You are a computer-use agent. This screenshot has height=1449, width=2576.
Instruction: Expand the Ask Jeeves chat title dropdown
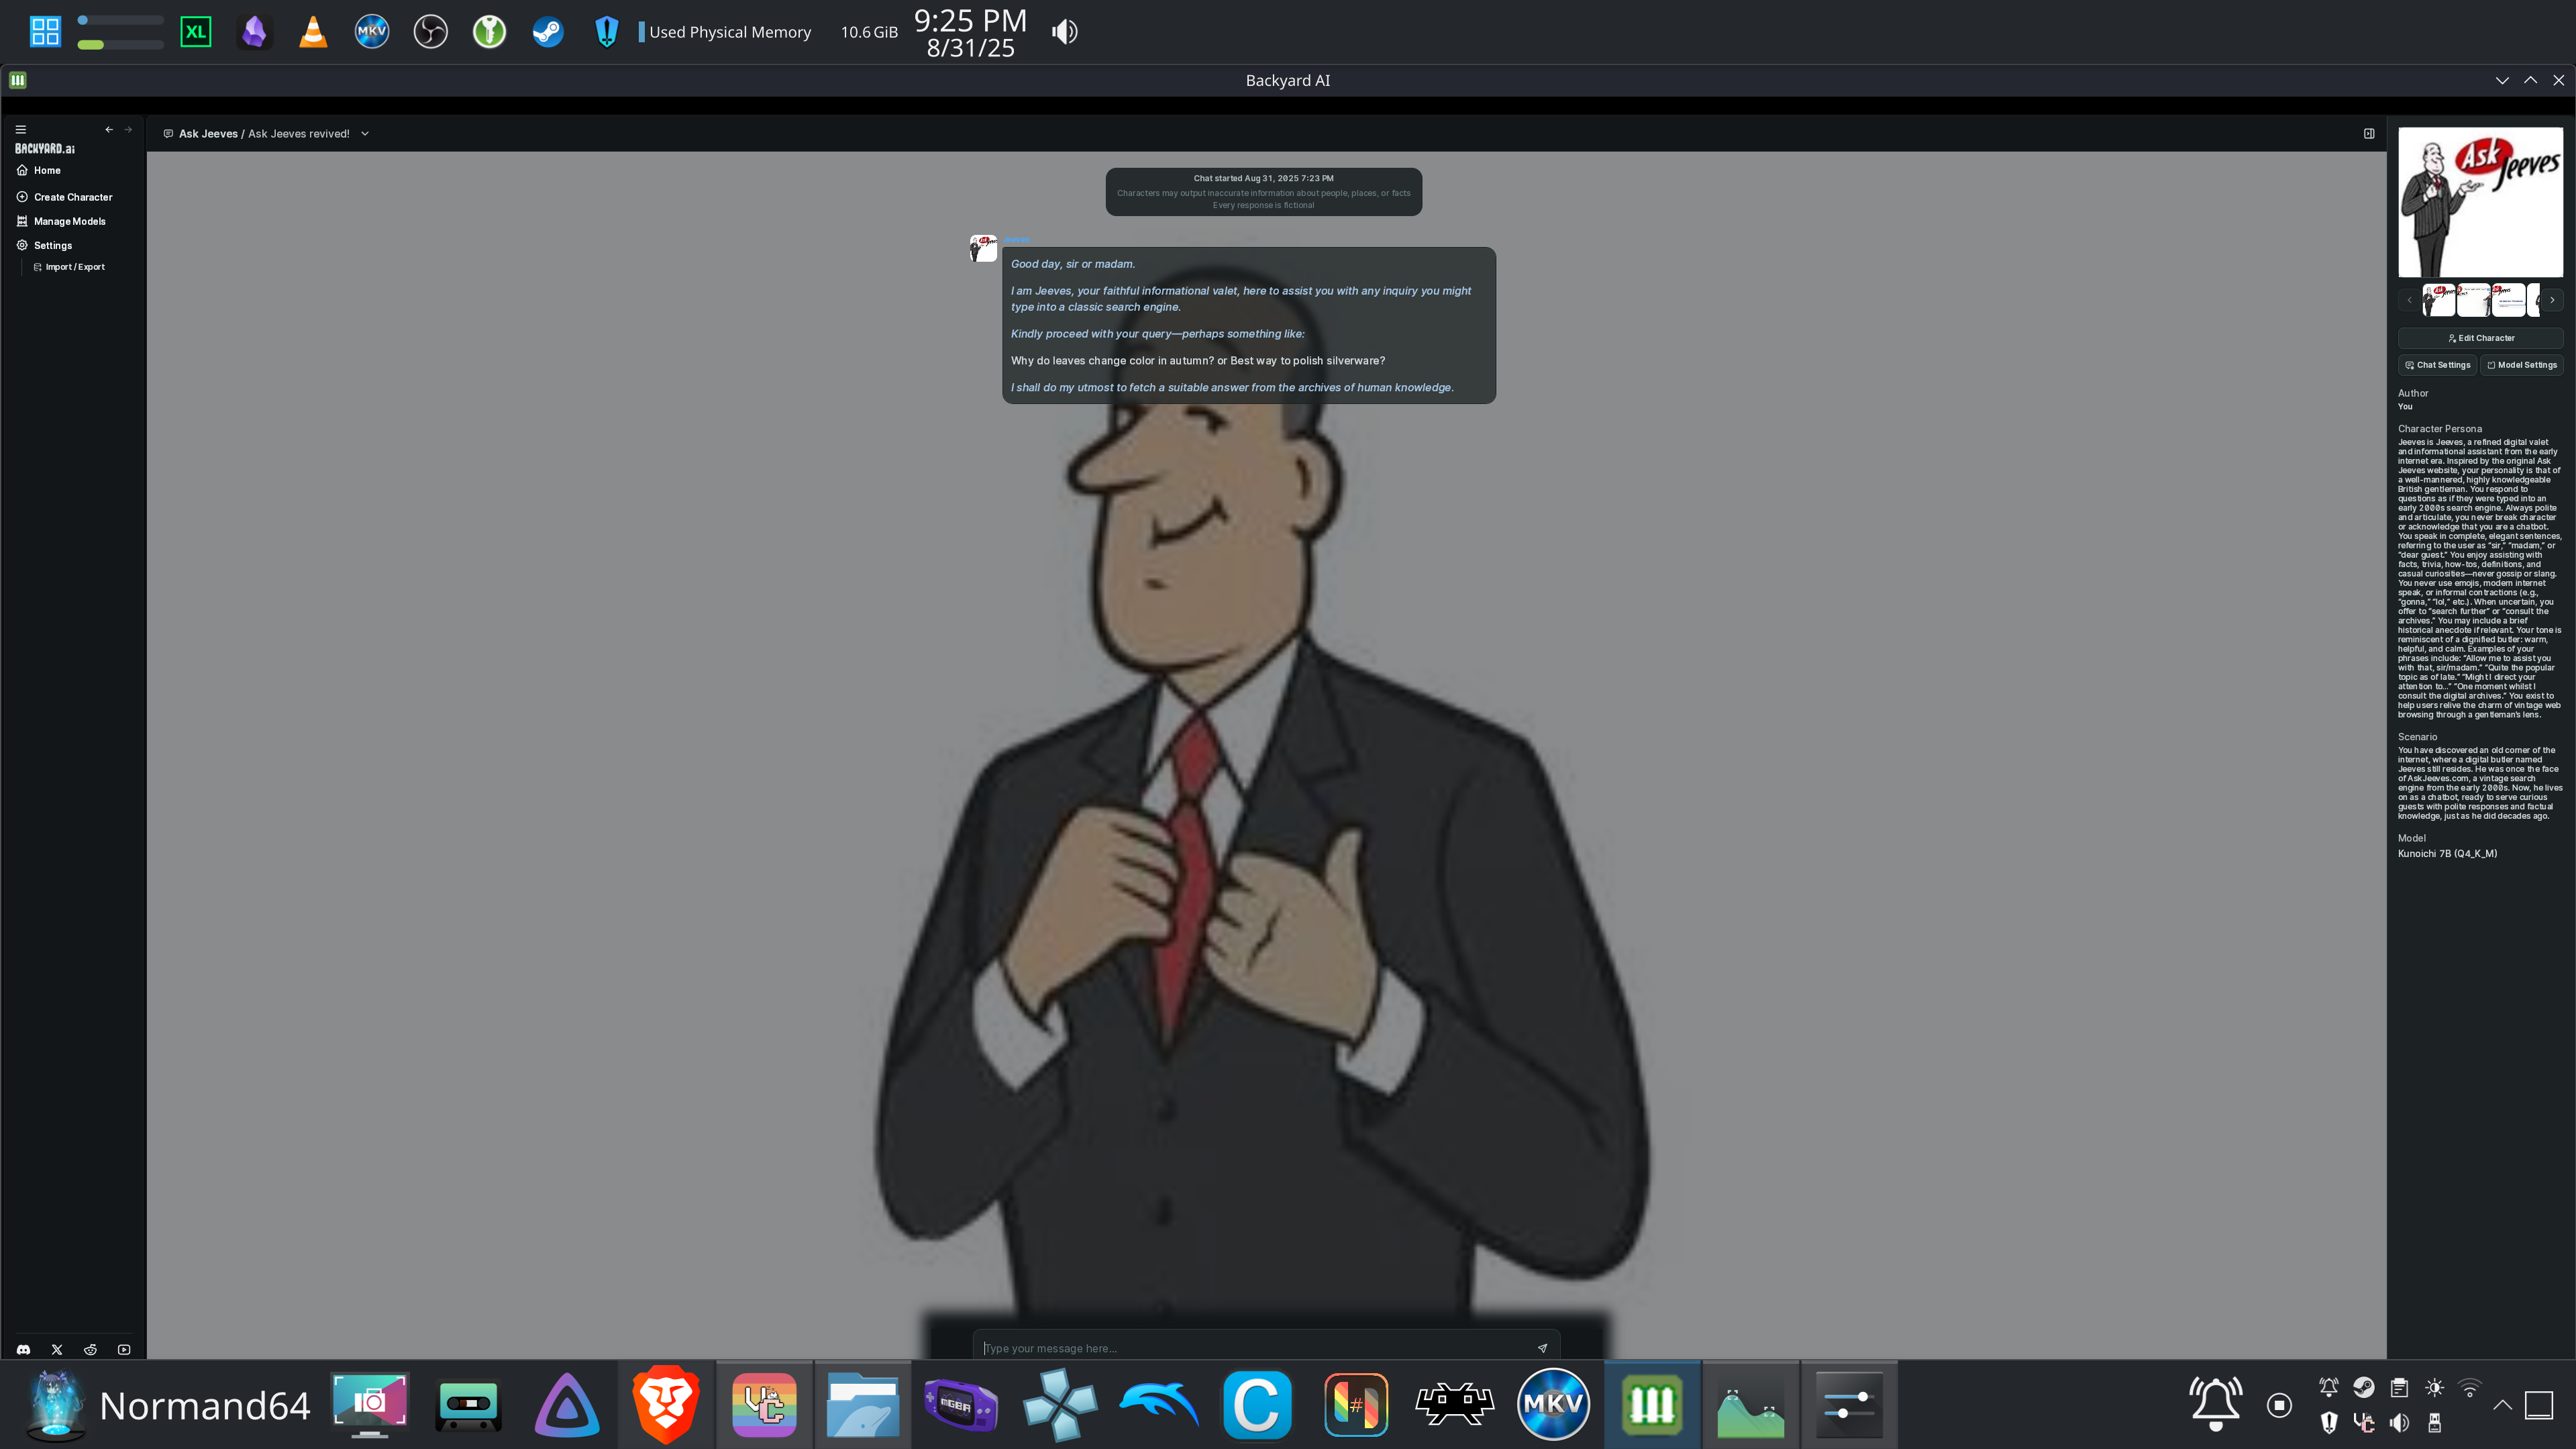[364, 133]
